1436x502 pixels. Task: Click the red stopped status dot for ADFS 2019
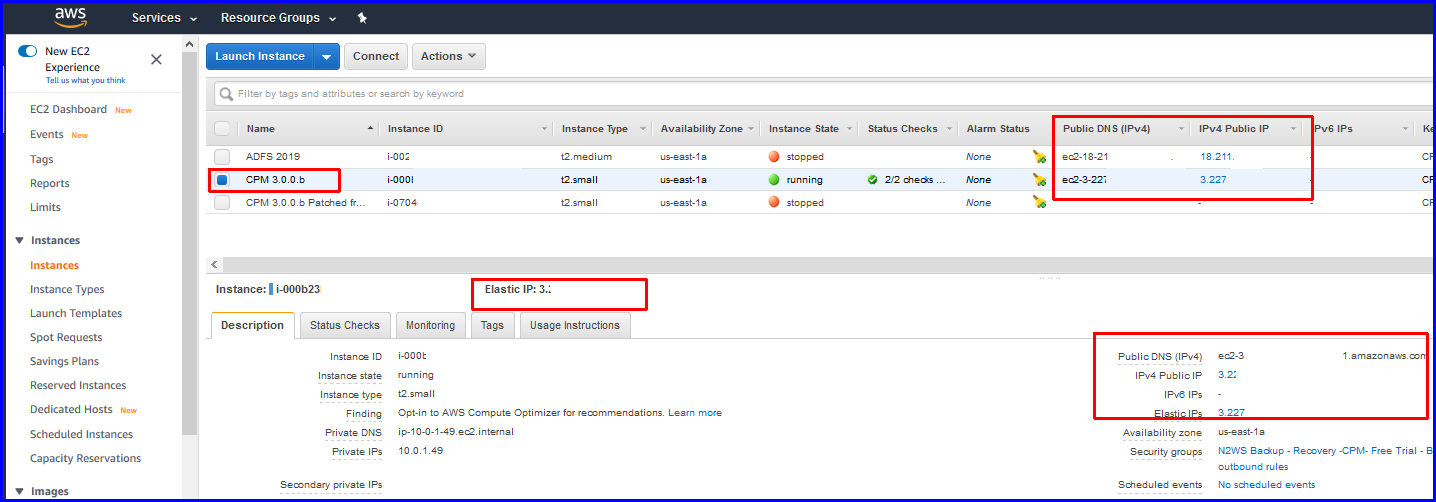coord(773,157)
